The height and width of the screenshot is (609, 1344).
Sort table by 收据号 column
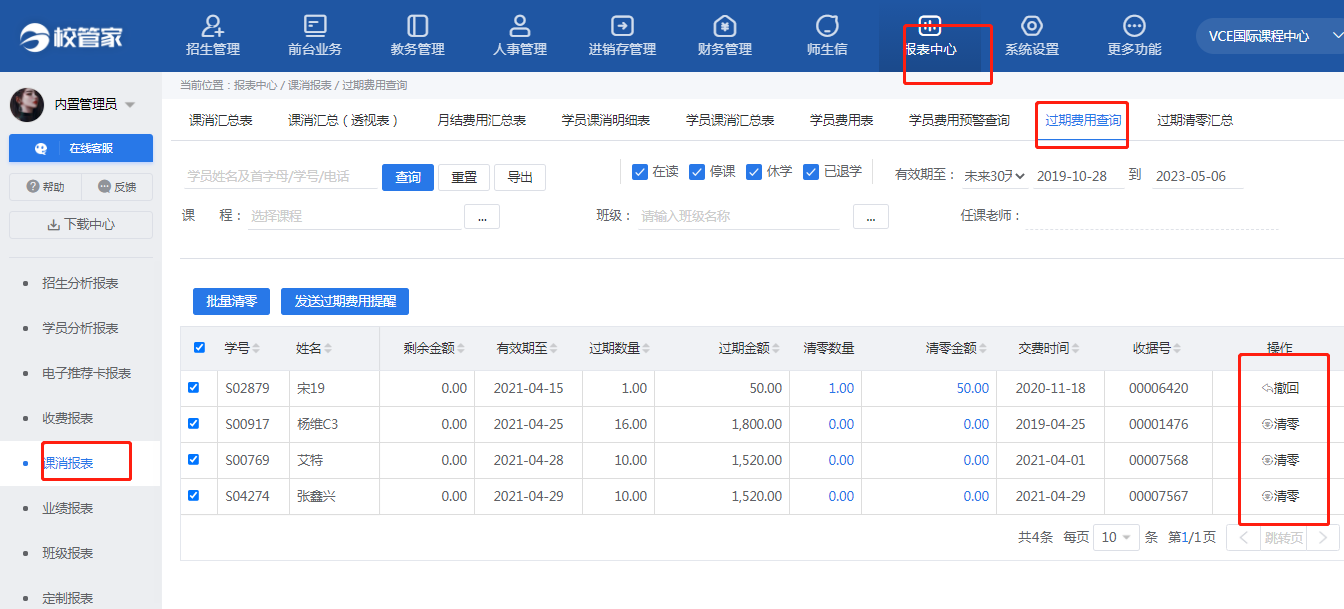point(1177,348)
